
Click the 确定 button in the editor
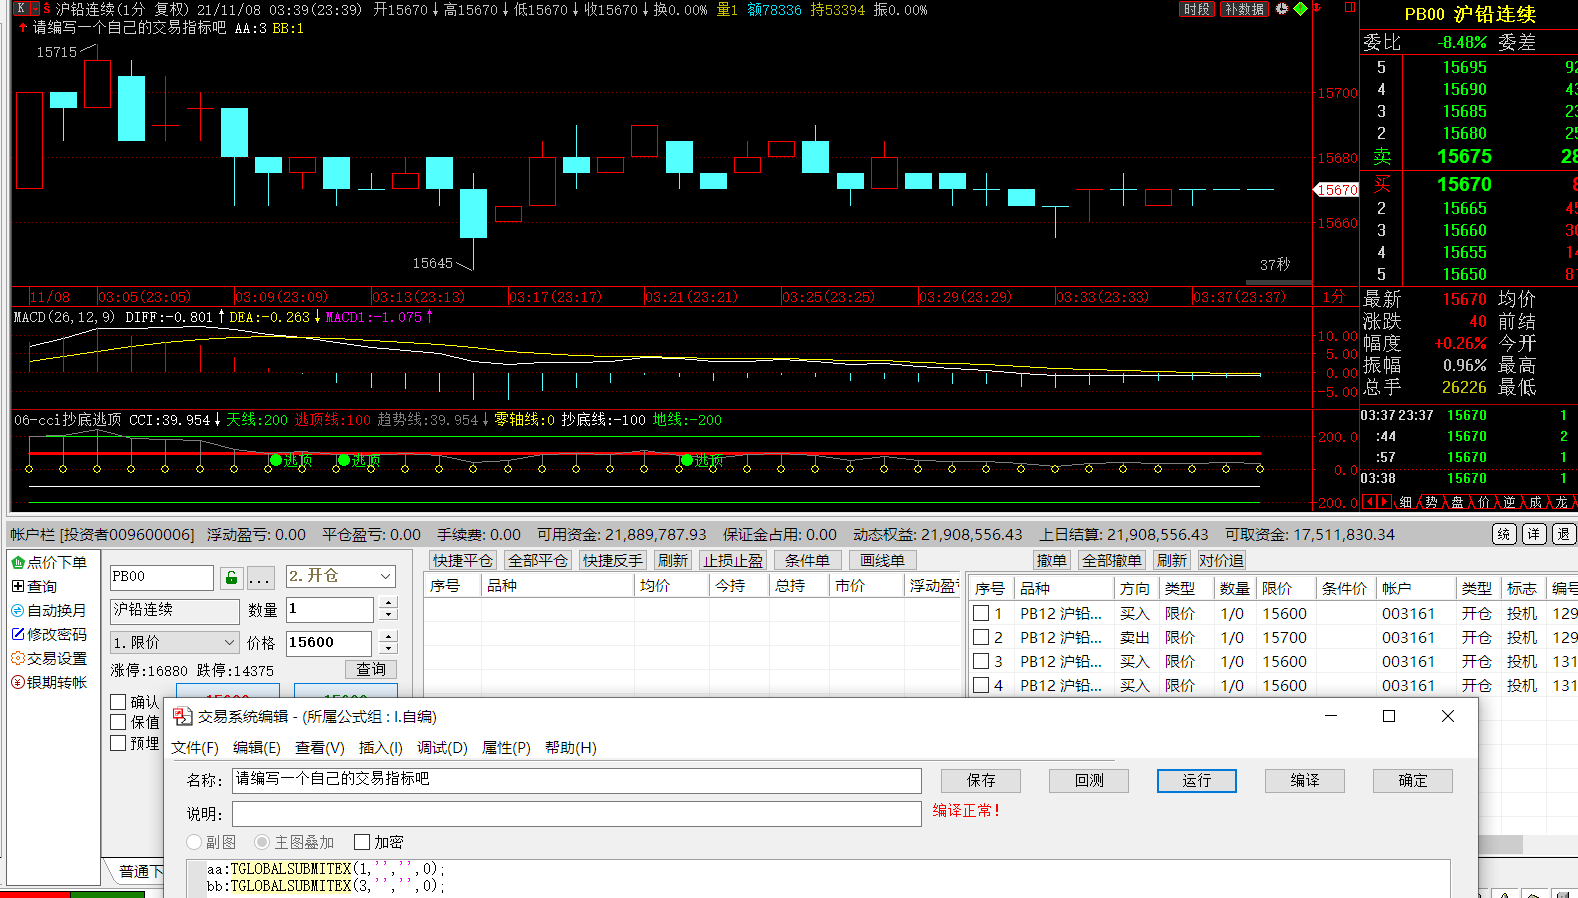pyautogui.click(x=1413, y=781)
